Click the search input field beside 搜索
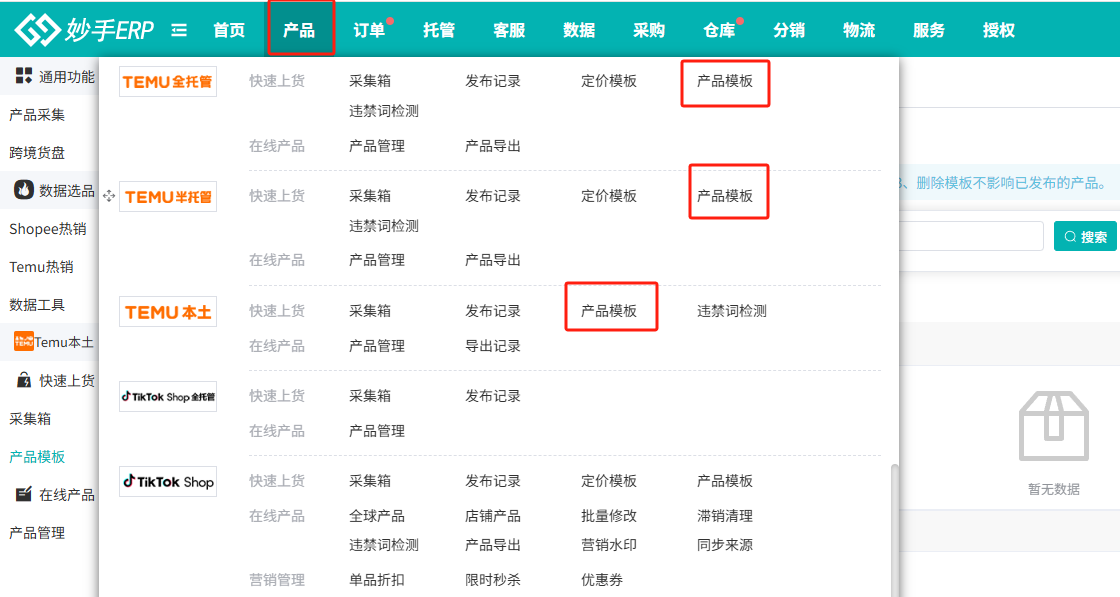The height and width of the screenshot is (597, 1120). coord(971,236)
